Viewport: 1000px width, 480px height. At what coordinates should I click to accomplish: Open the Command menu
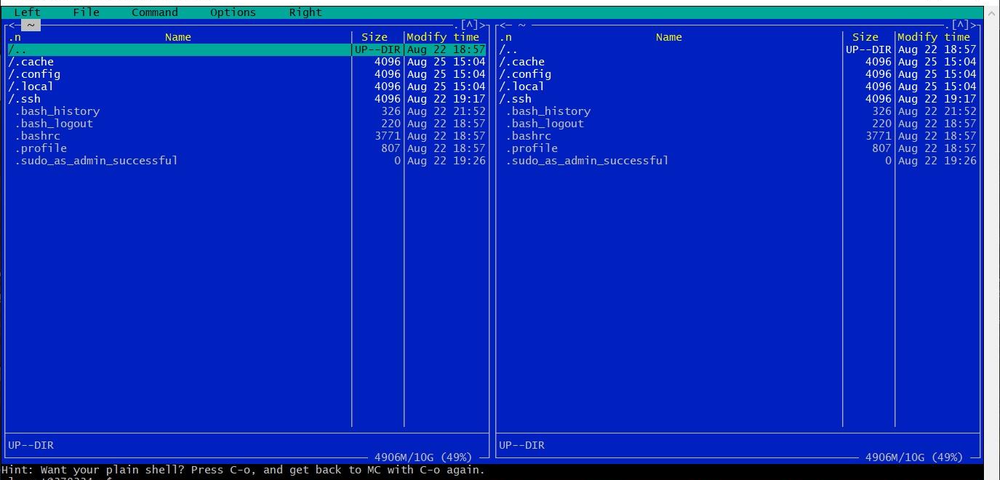tap(155, 12)
